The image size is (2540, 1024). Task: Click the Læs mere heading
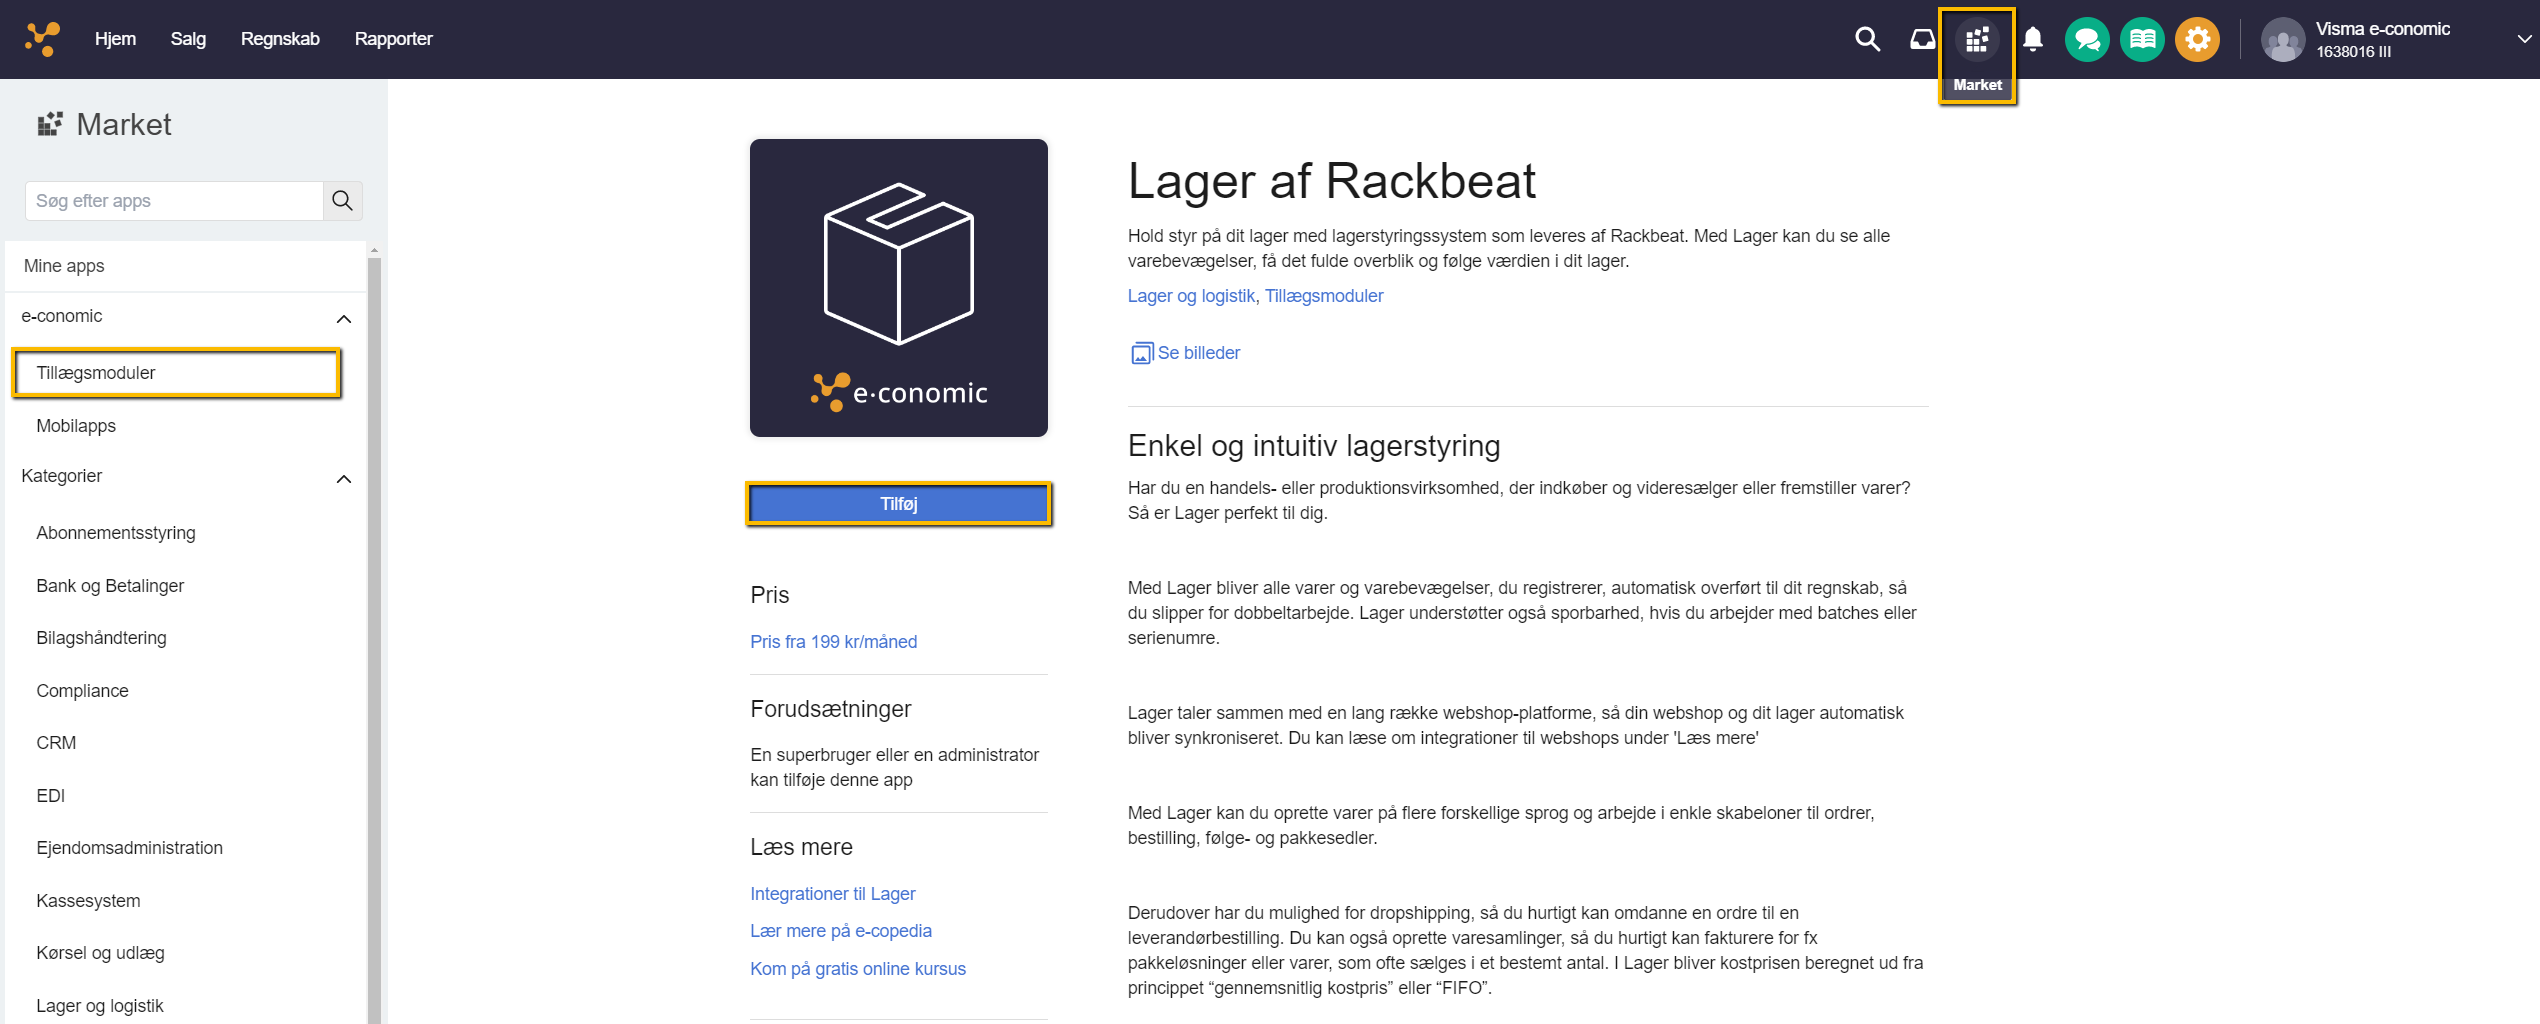(801, 847)
